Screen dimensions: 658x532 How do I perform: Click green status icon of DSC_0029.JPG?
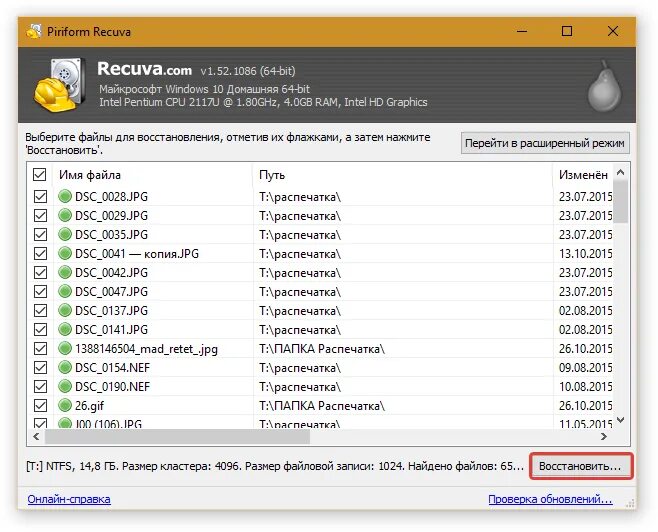(x=65, y=215)
